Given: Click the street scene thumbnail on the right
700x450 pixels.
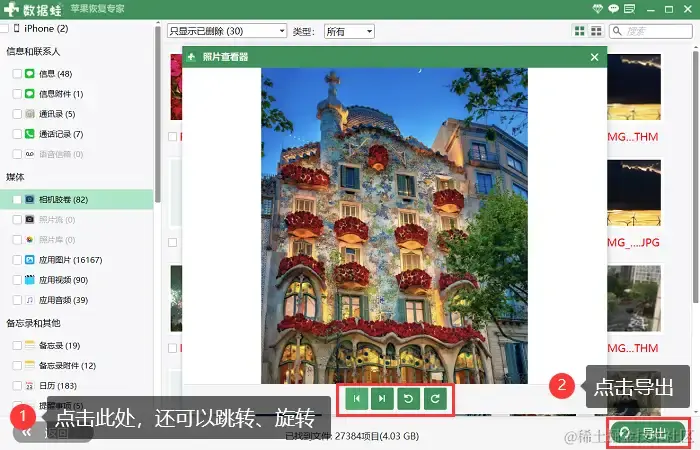Looking at the screenshot, I should click(634, 298).
